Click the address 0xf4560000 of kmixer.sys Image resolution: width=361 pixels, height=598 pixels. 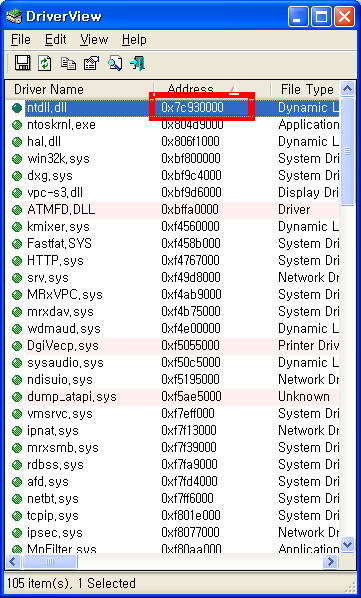tap(190, 227)
